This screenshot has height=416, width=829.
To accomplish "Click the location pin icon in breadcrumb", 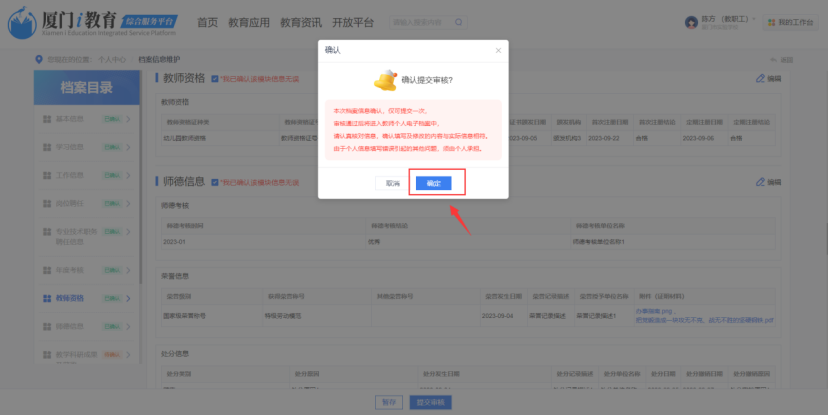I will tap(39, 59).
